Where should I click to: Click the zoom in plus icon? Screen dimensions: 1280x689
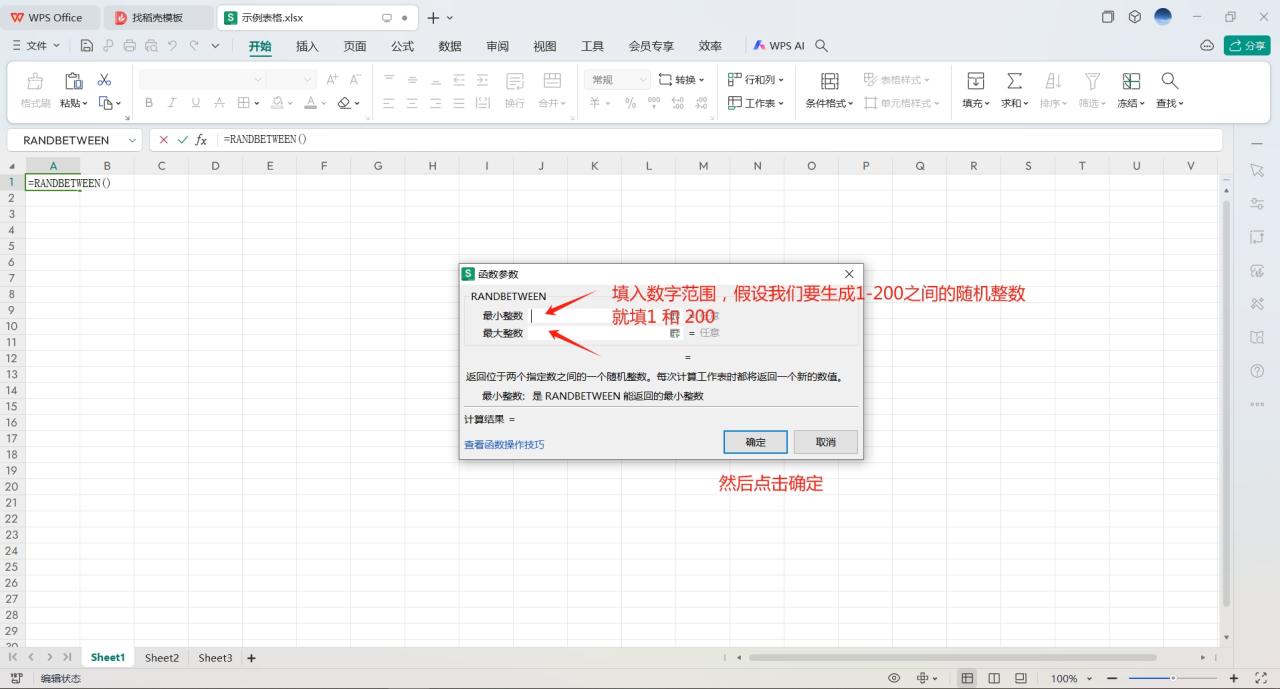click(1233, 678)
